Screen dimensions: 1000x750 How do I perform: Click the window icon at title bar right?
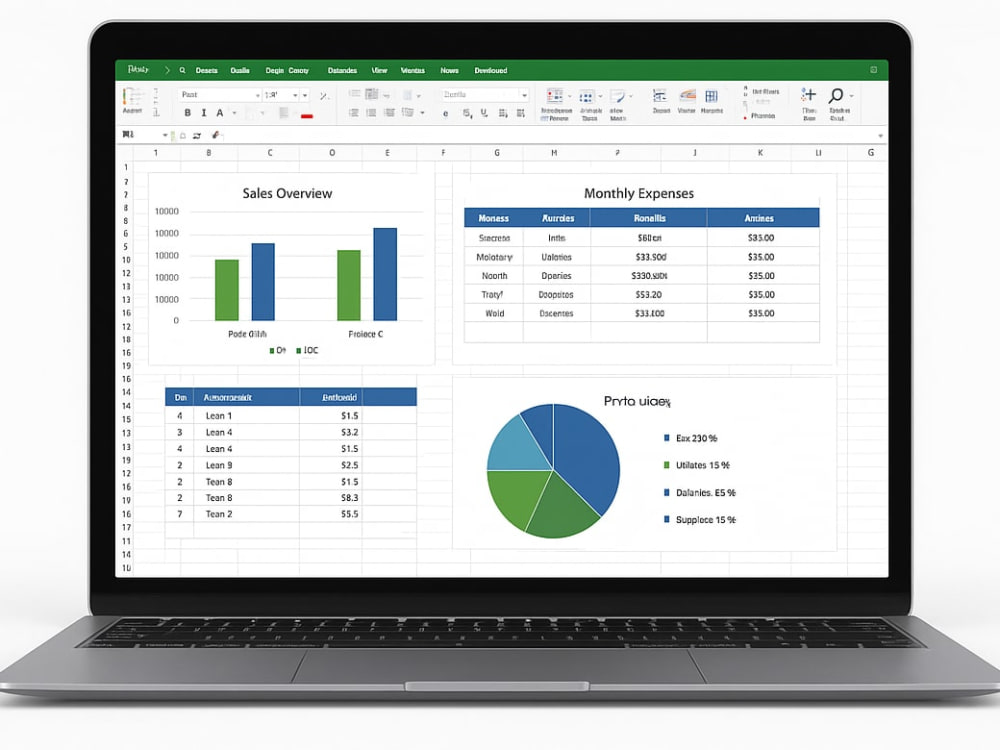(x=874, y=70)
